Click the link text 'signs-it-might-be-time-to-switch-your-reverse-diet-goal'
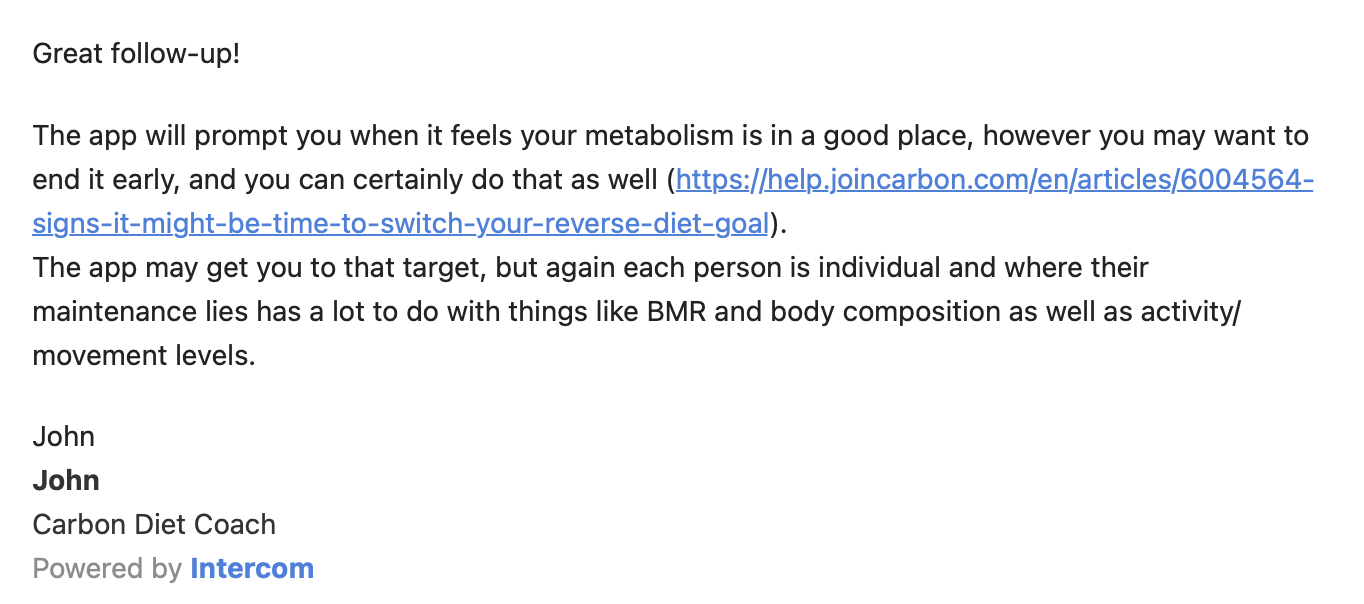Image resolution: width=1364 pixels, height=604 pixels. [400, 224]
